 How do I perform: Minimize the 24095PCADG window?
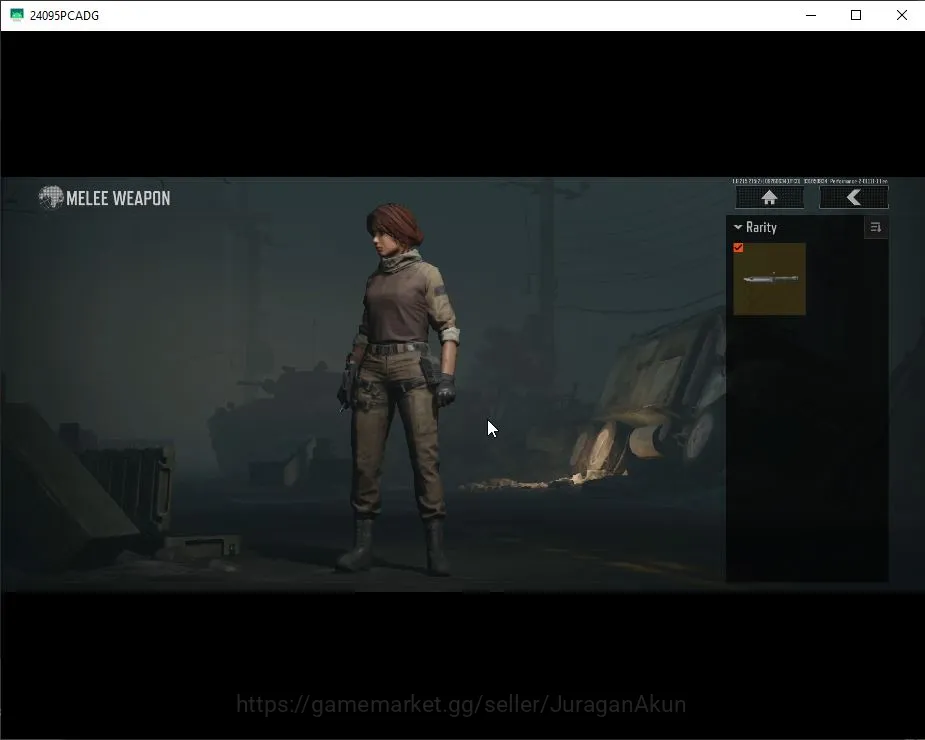811,15
